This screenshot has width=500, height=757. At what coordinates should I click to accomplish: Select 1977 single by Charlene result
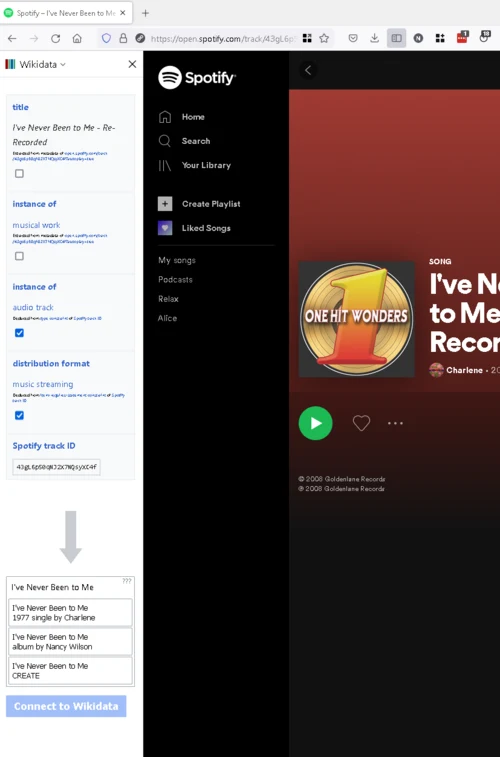pos(70,613)
